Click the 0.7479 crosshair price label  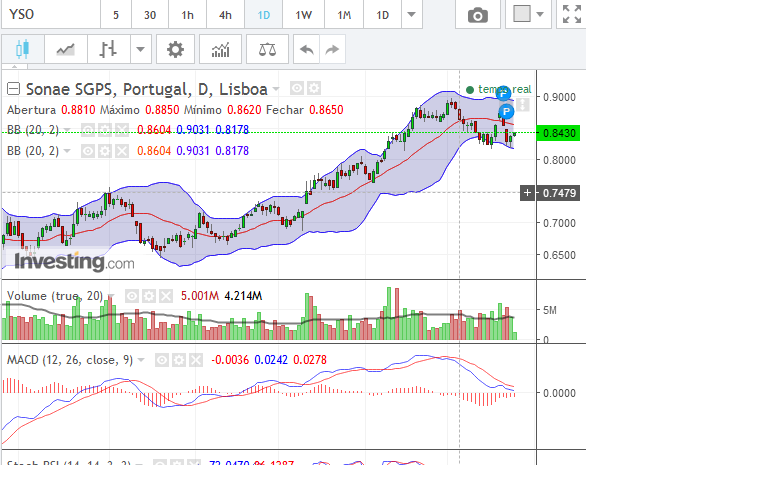pos(559,193)
